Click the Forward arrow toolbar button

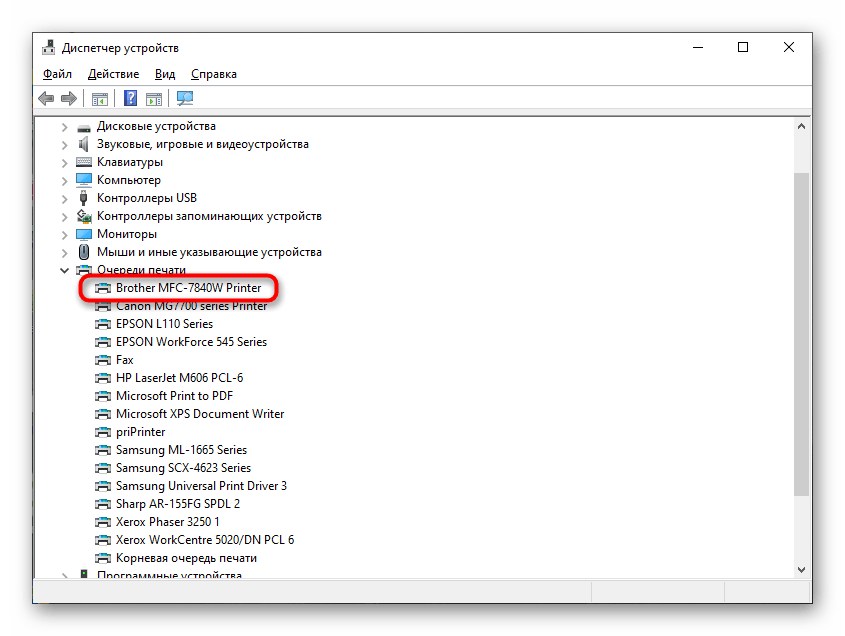69,99
